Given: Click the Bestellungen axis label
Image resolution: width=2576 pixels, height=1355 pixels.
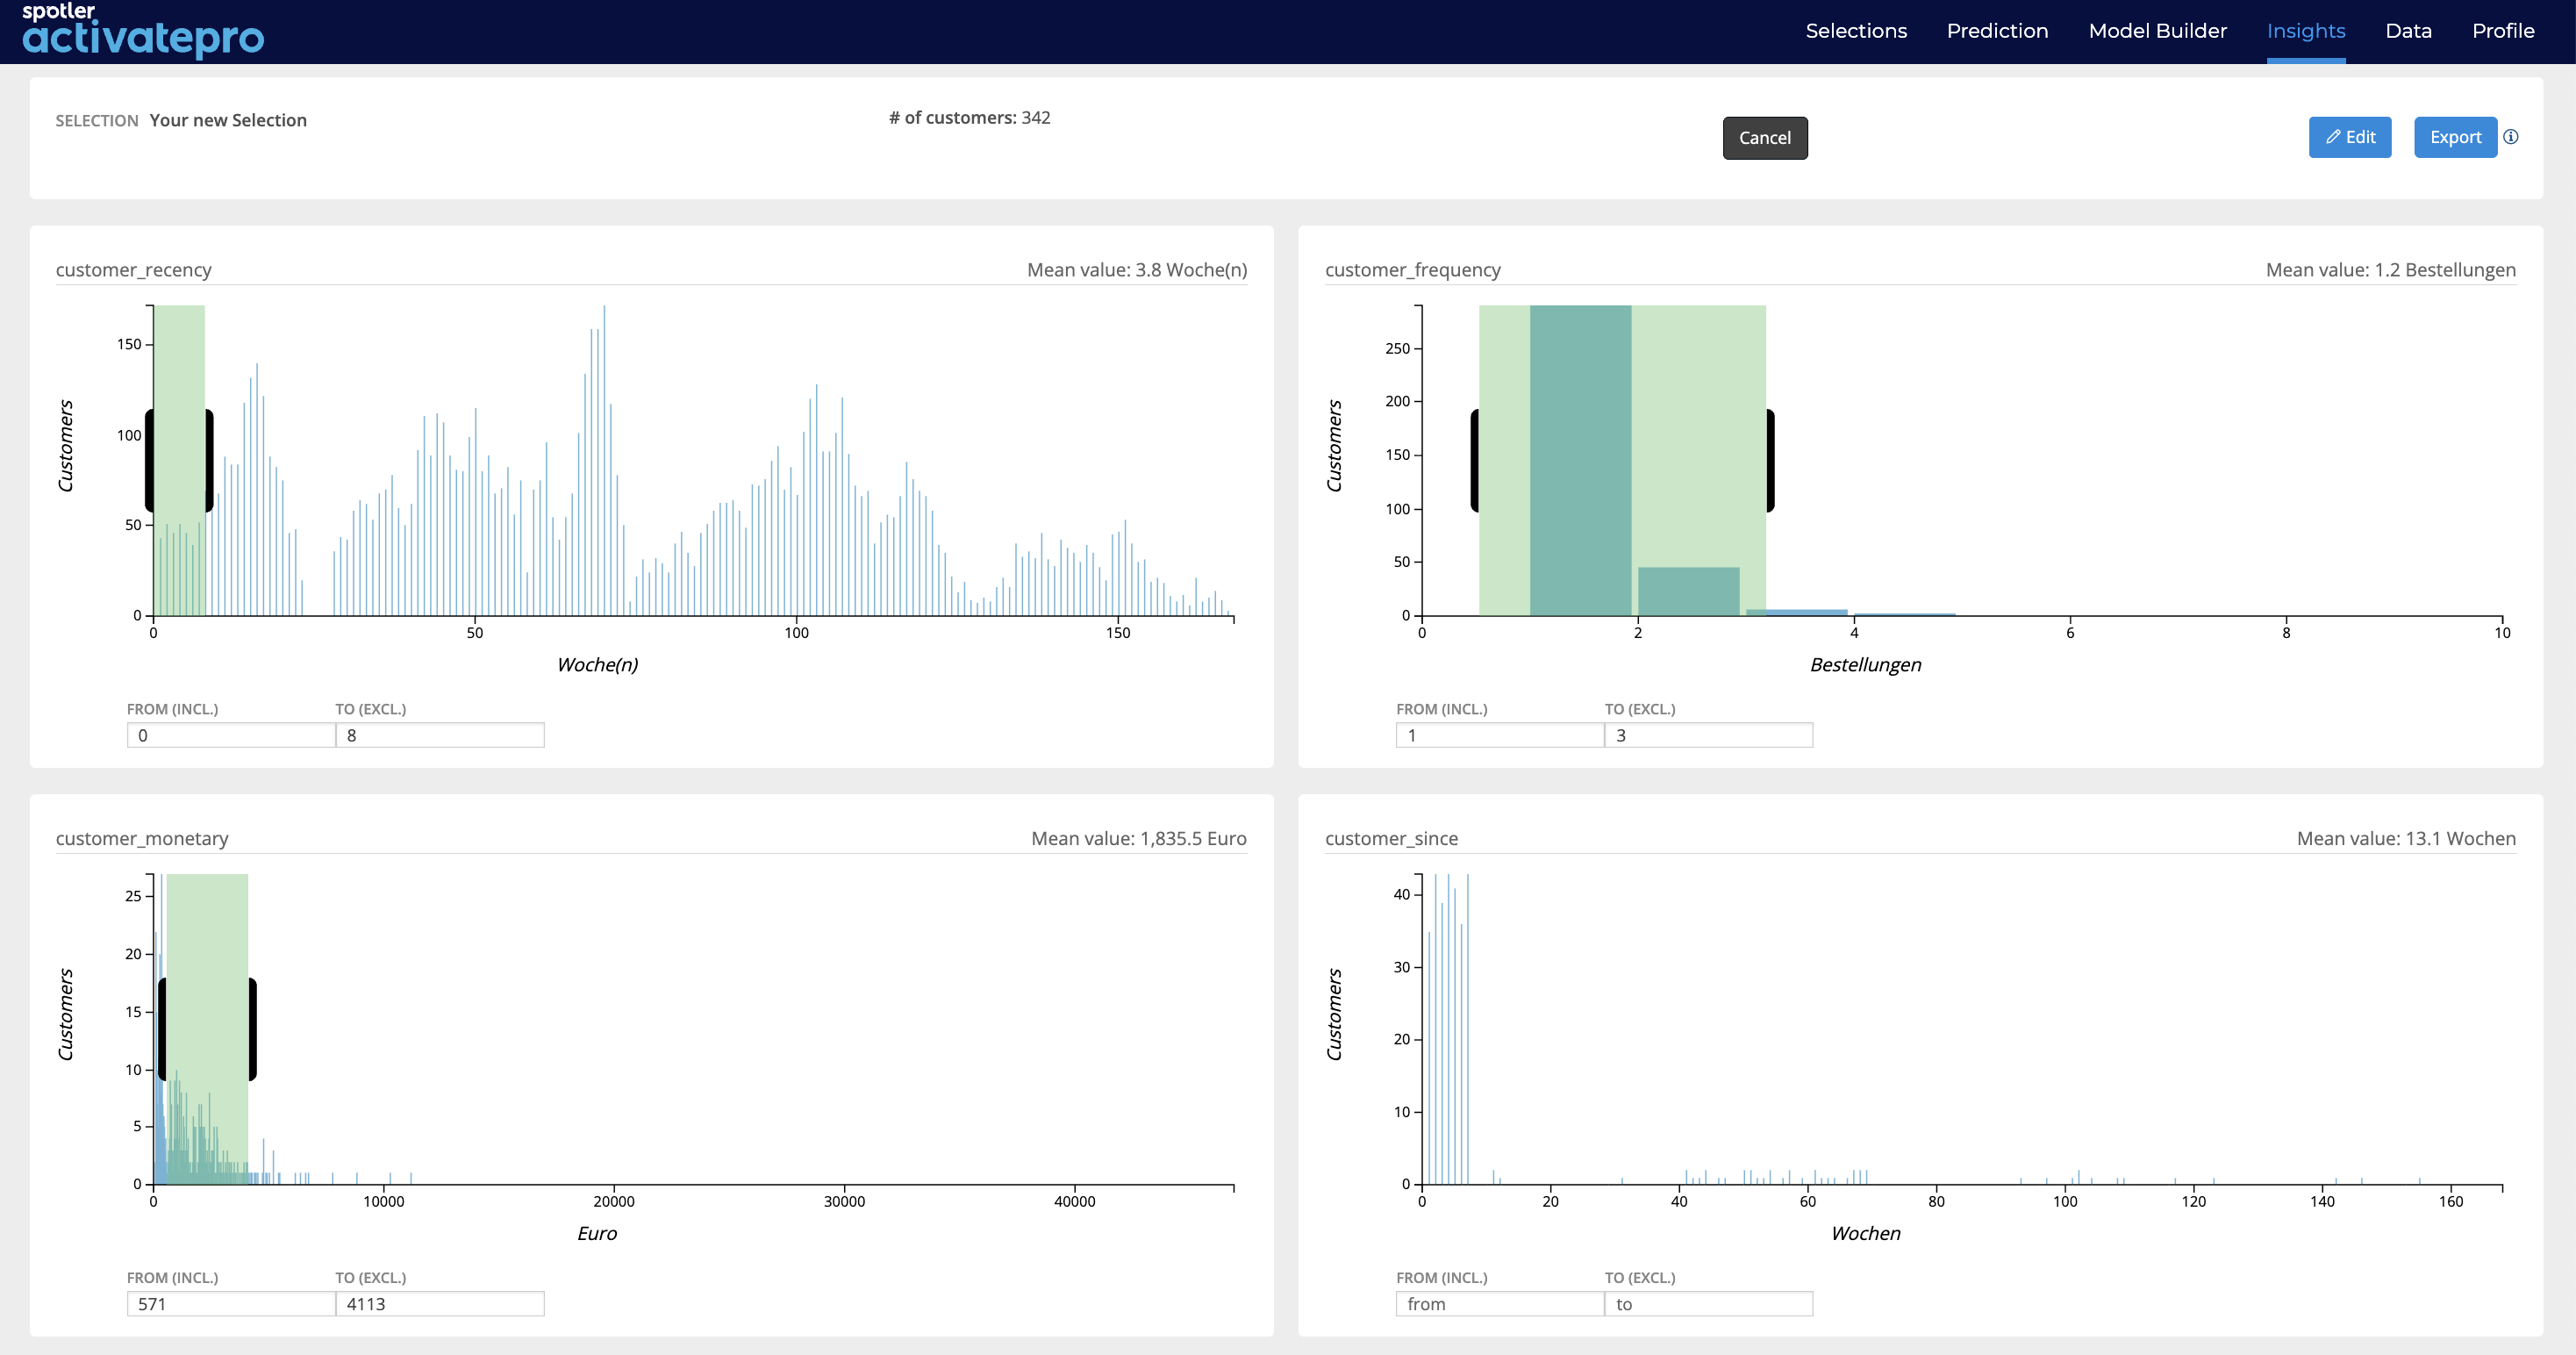Looking at the screenshot, I should (1865, 665).
